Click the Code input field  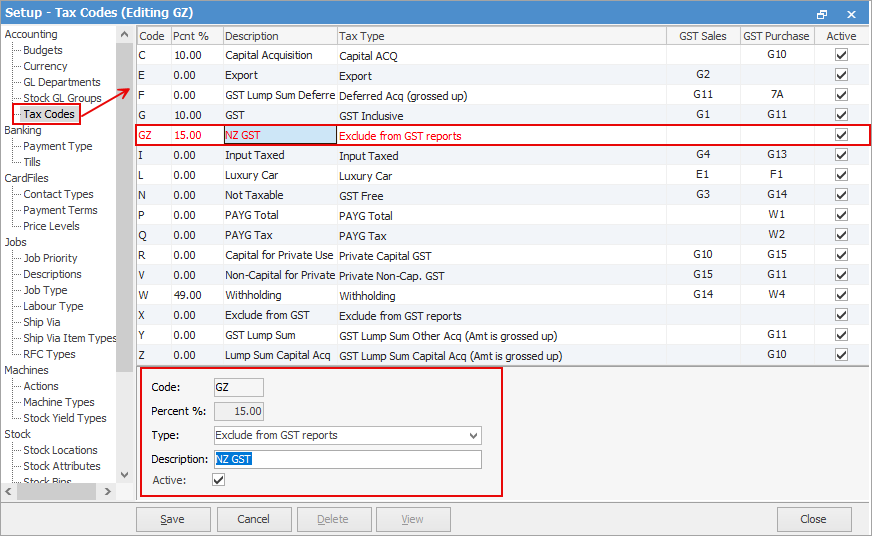pyautogui.click(x=239, y=388)
